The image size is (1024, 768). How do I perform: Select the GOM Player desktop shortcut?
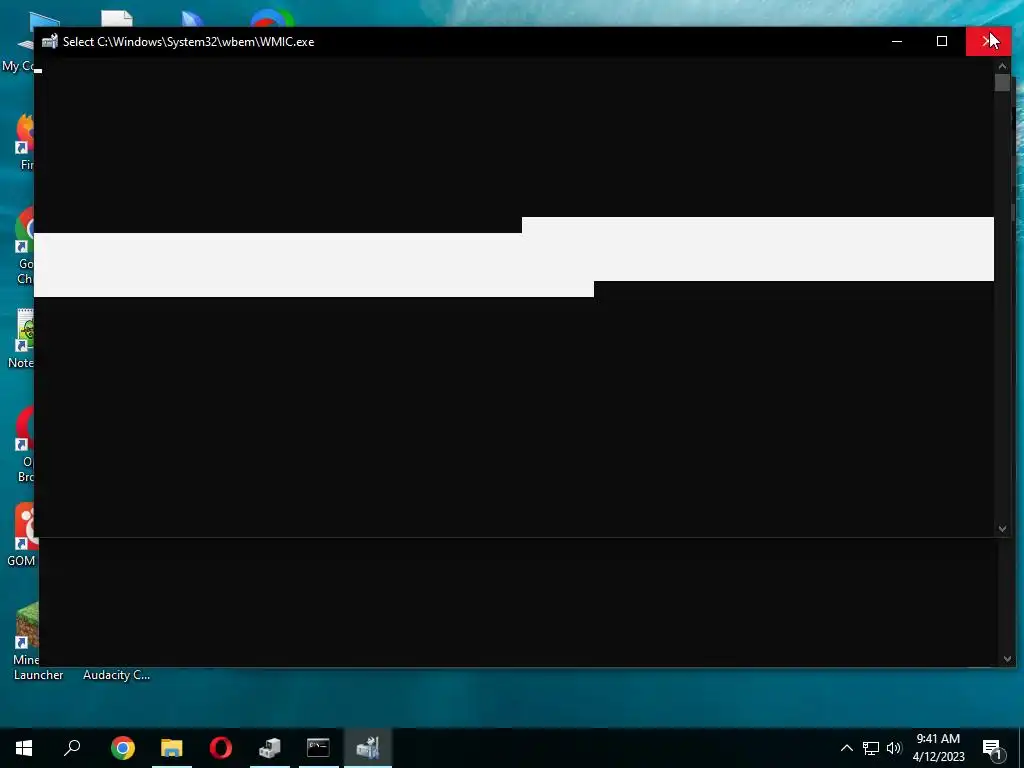pyautogui.click(x=20, y=535)
